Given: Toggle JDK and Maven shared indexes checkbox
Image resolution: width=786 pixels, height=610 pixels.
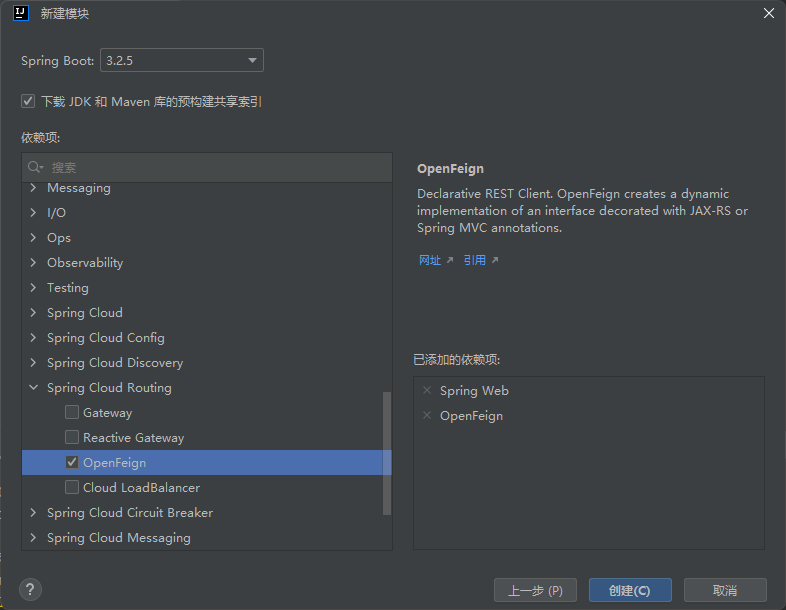Looking at the screenshot, I should click(28, 101).
